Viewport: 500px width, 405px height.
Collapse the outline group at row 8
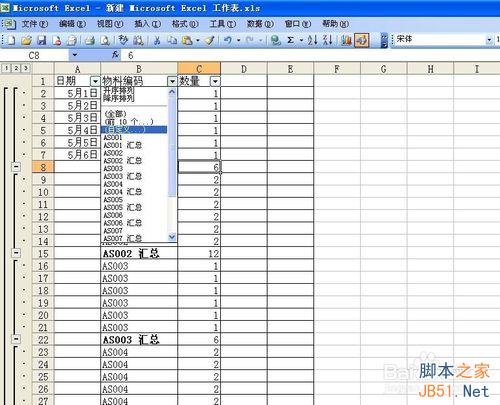tap(16, 167)
